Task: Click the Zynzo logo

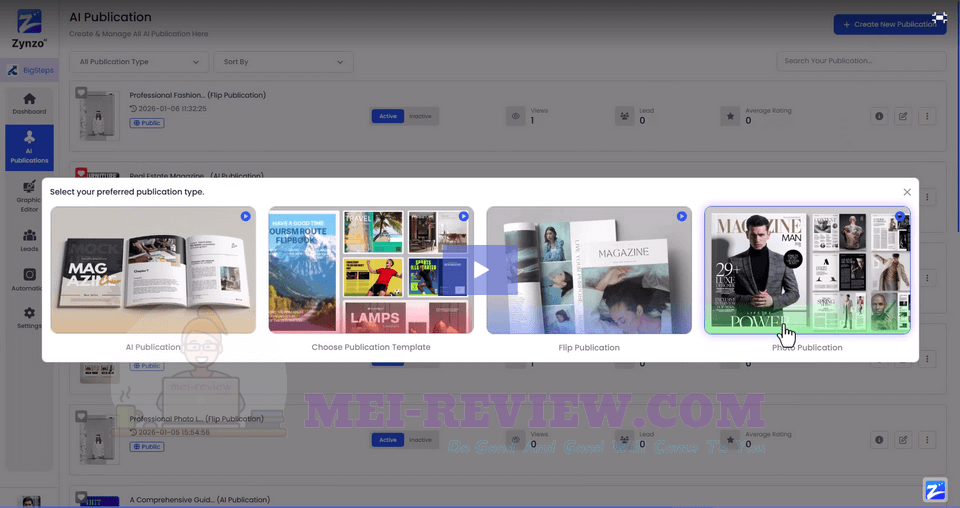Action: click(x=29, y=29)
